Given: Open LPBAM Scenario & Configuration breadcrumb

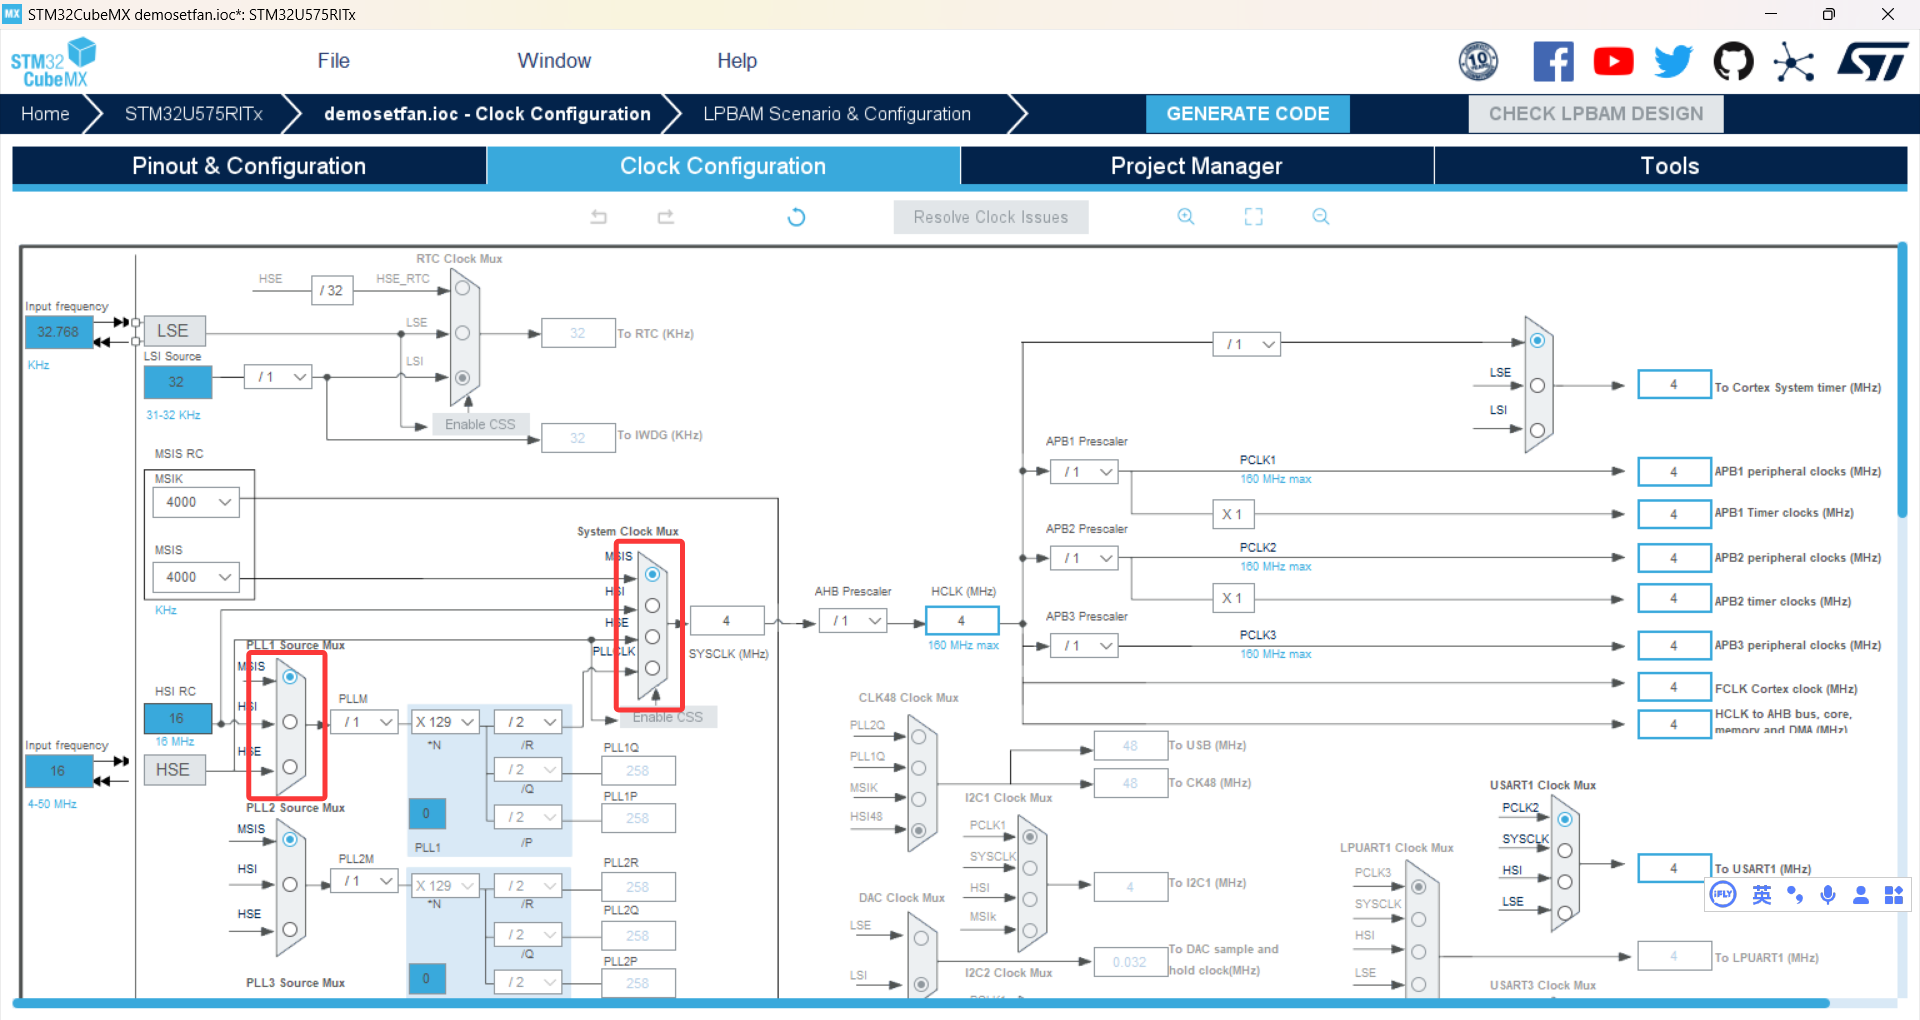Looking at the screenshot, I should click(x=837, y=114).
